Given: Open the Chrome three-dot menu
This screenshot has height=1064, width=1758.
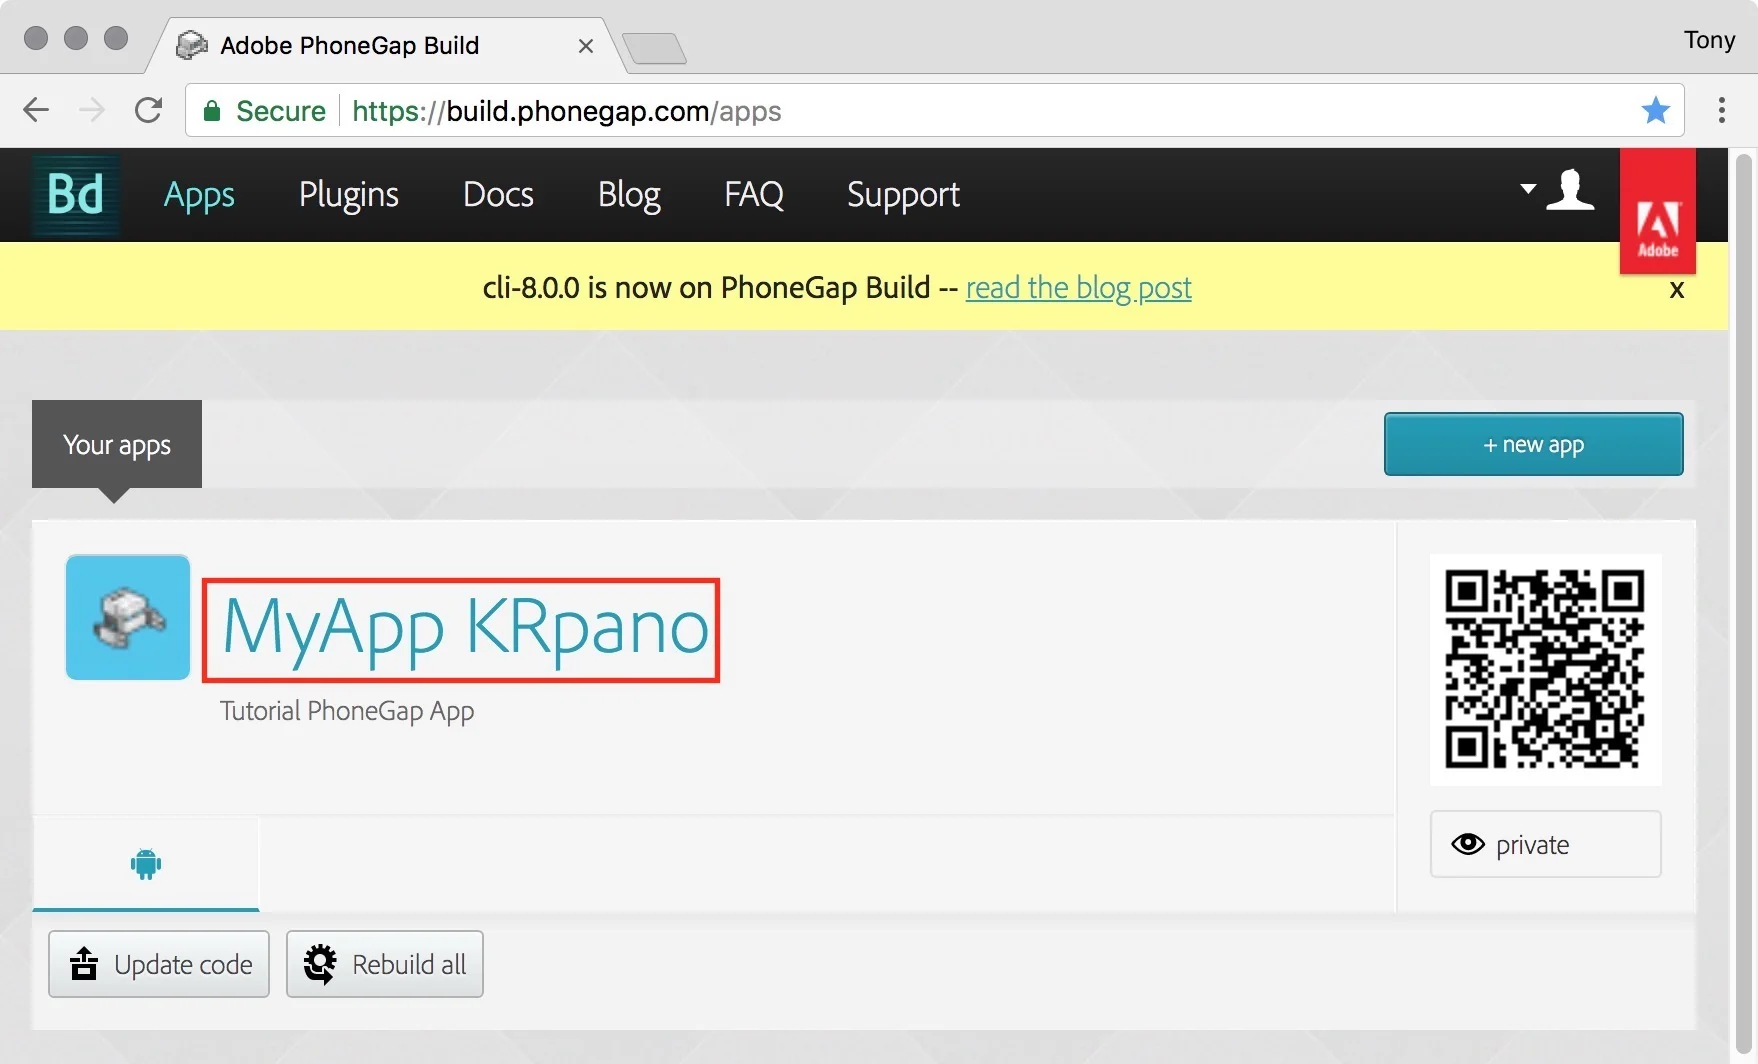Looking at the screenshot, I should point(1722,110).
